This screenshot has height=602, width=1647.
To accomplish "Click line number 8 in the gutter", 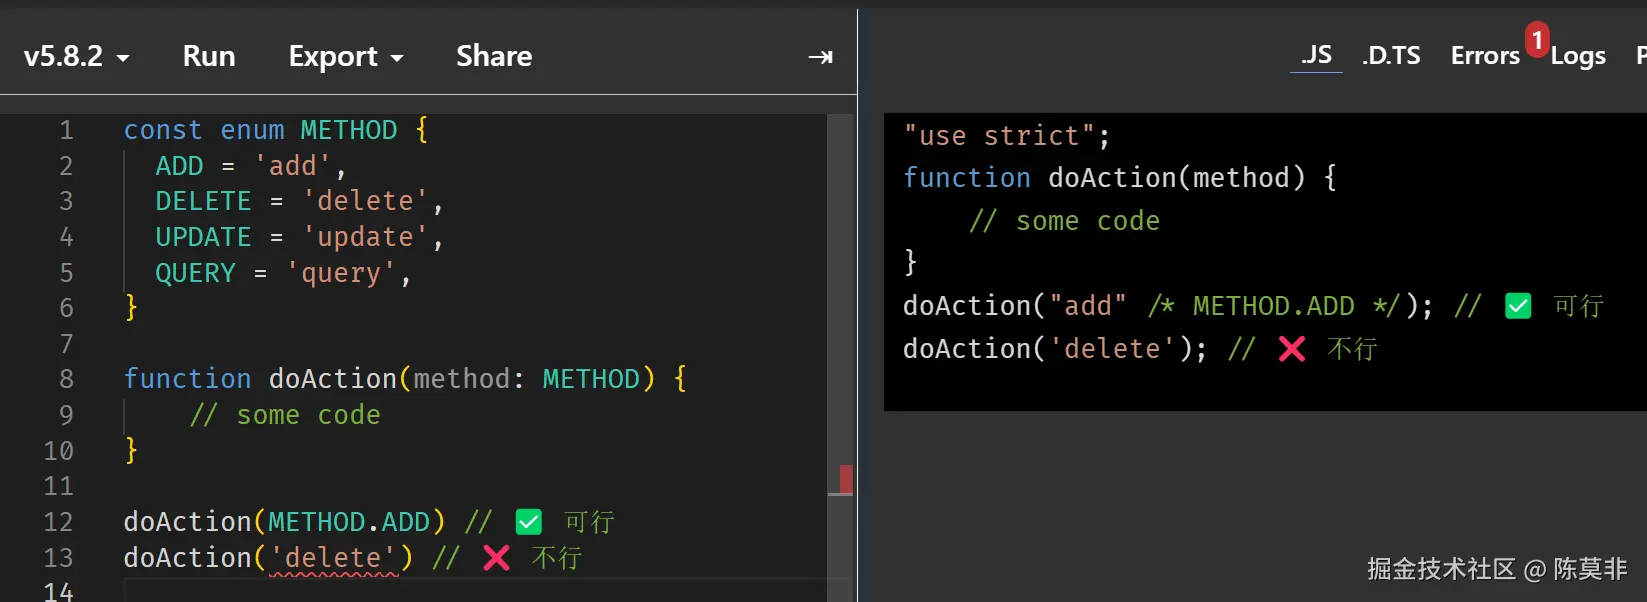I will pos(66,379).
